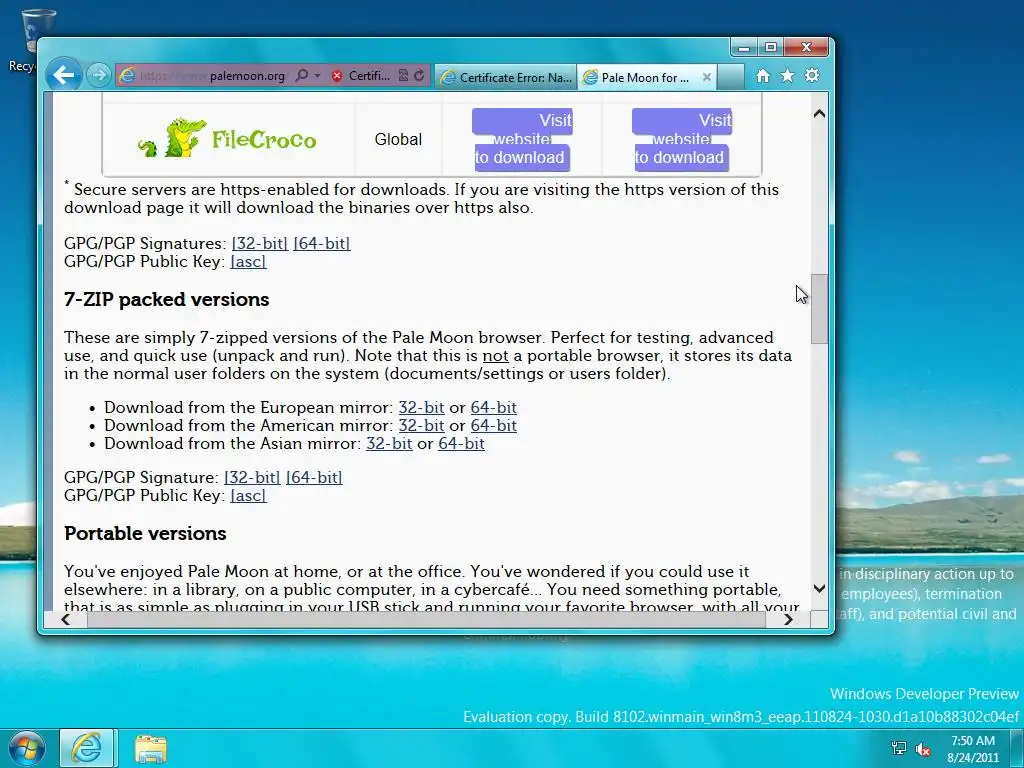This screenshot has width=1024, height=768.
Task: Click the first FileCroco Visit website to download button
Action: (522, 139)
